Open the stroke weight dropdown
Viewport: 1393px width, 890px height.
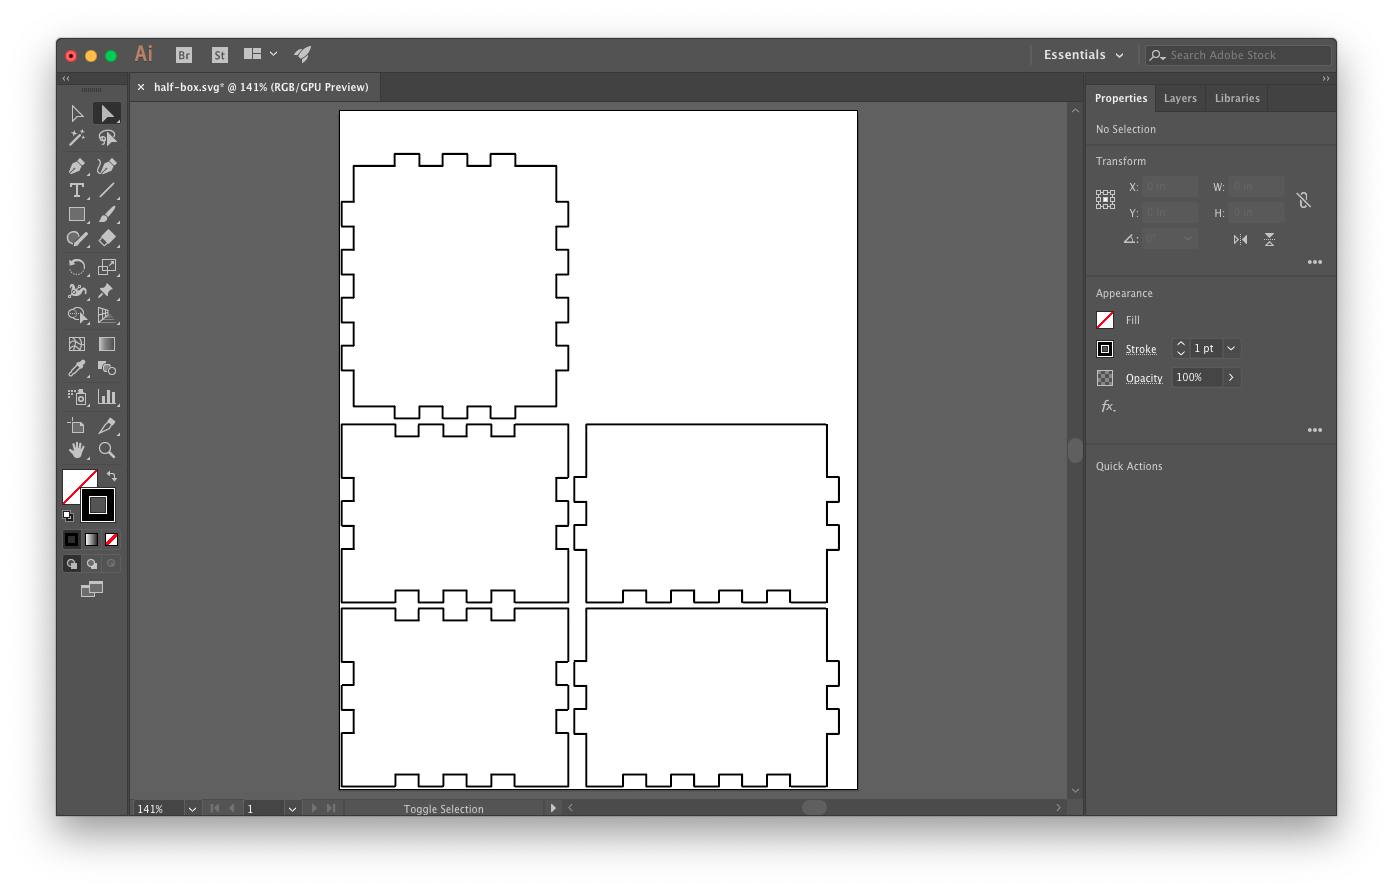[x=1231, y=348]
